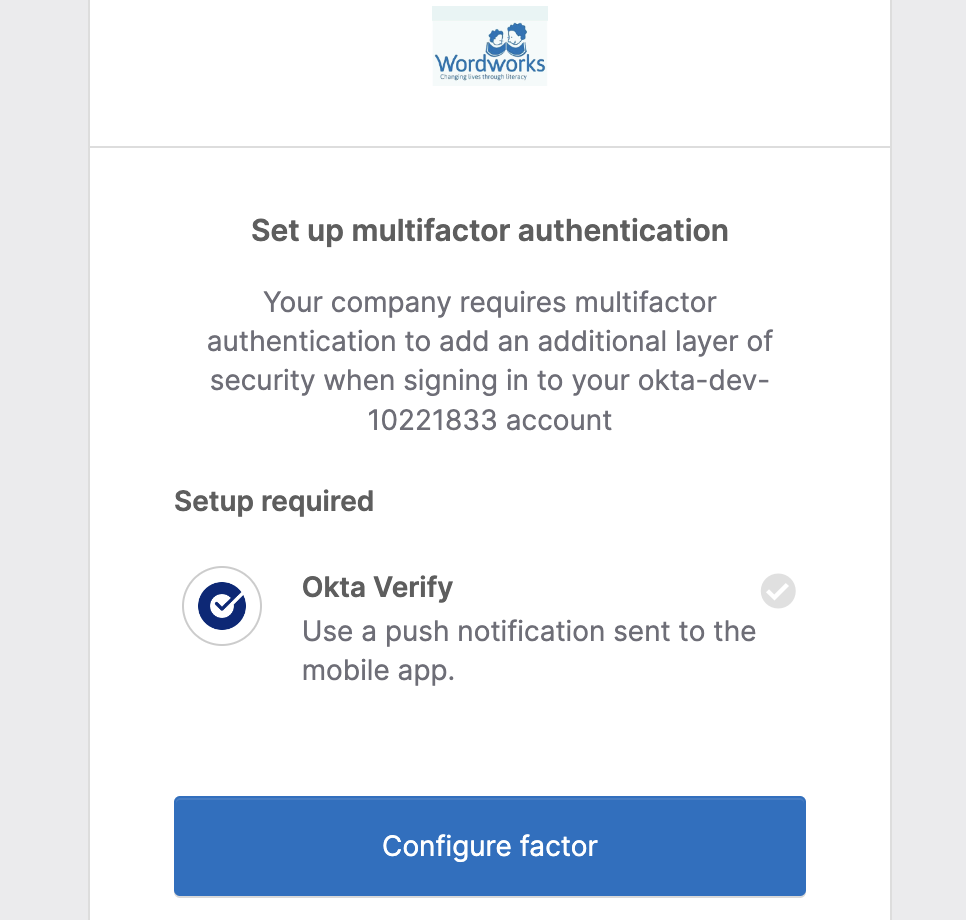Click "Your company requires multifactor" text line
The width and height of the screenshot is (966, 920).
[x=489, y=301]
